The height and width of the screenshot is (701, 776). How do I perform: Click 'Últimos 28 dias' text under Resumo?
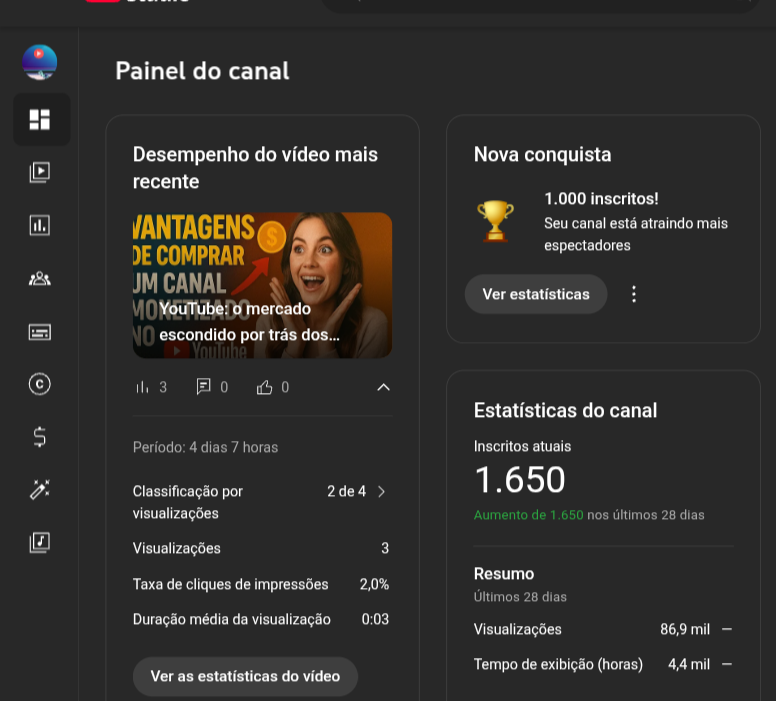coord(520,597)
